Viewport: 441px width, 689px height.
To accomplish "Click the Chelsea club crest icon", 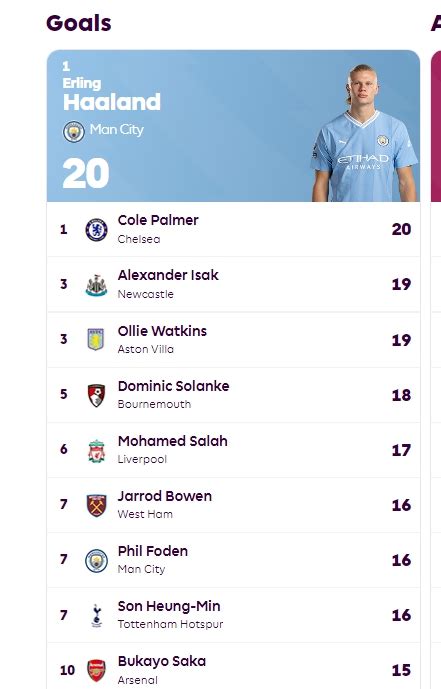I will pos(97,230).
